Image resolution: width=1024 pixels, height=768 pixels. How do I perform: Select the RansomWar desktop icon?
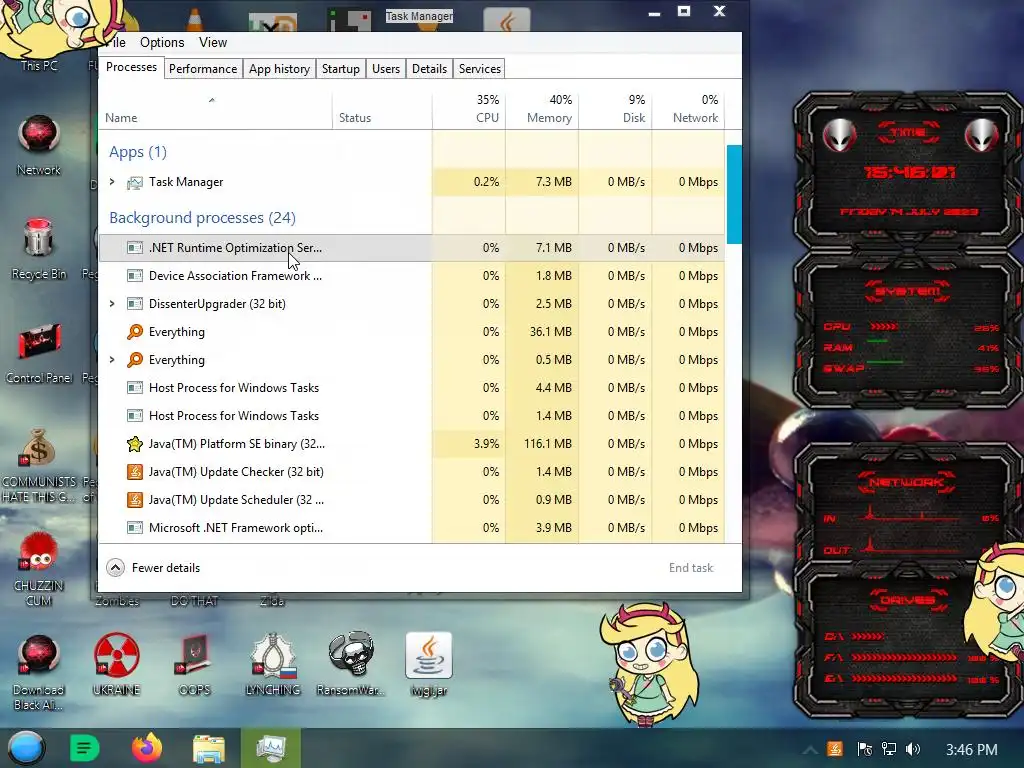click(x=351, y=664)
